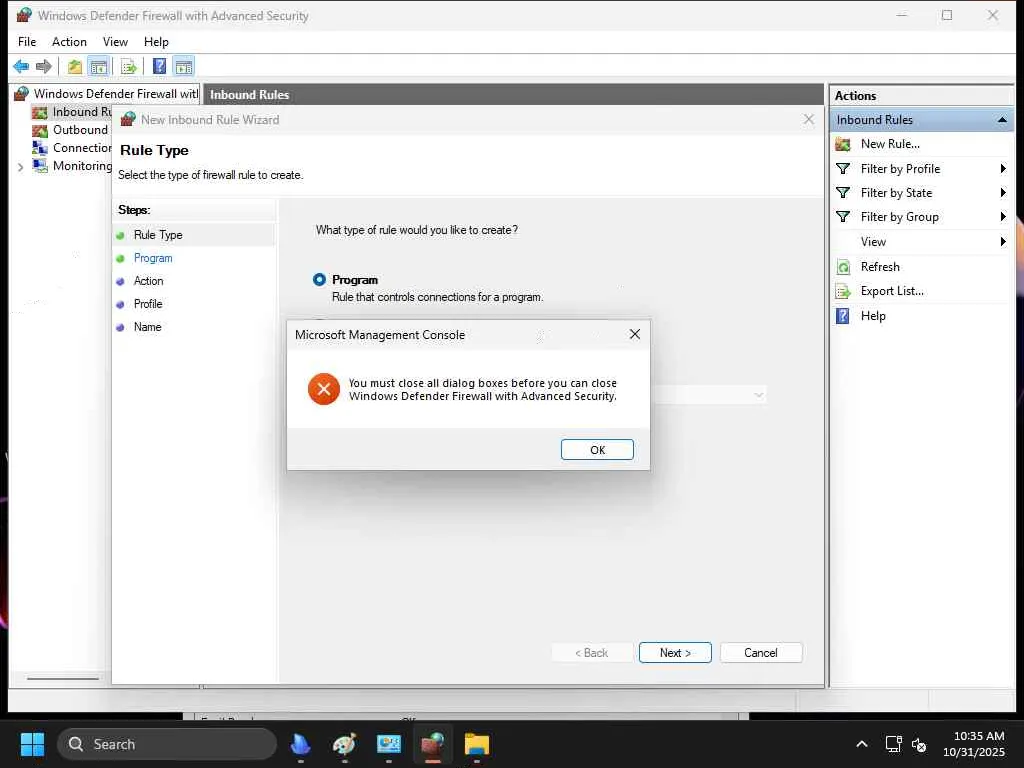Viewport: 1024px width, 768px height.
Task: Expand Filter by State submenu arrow
Action: [1003, 193]
